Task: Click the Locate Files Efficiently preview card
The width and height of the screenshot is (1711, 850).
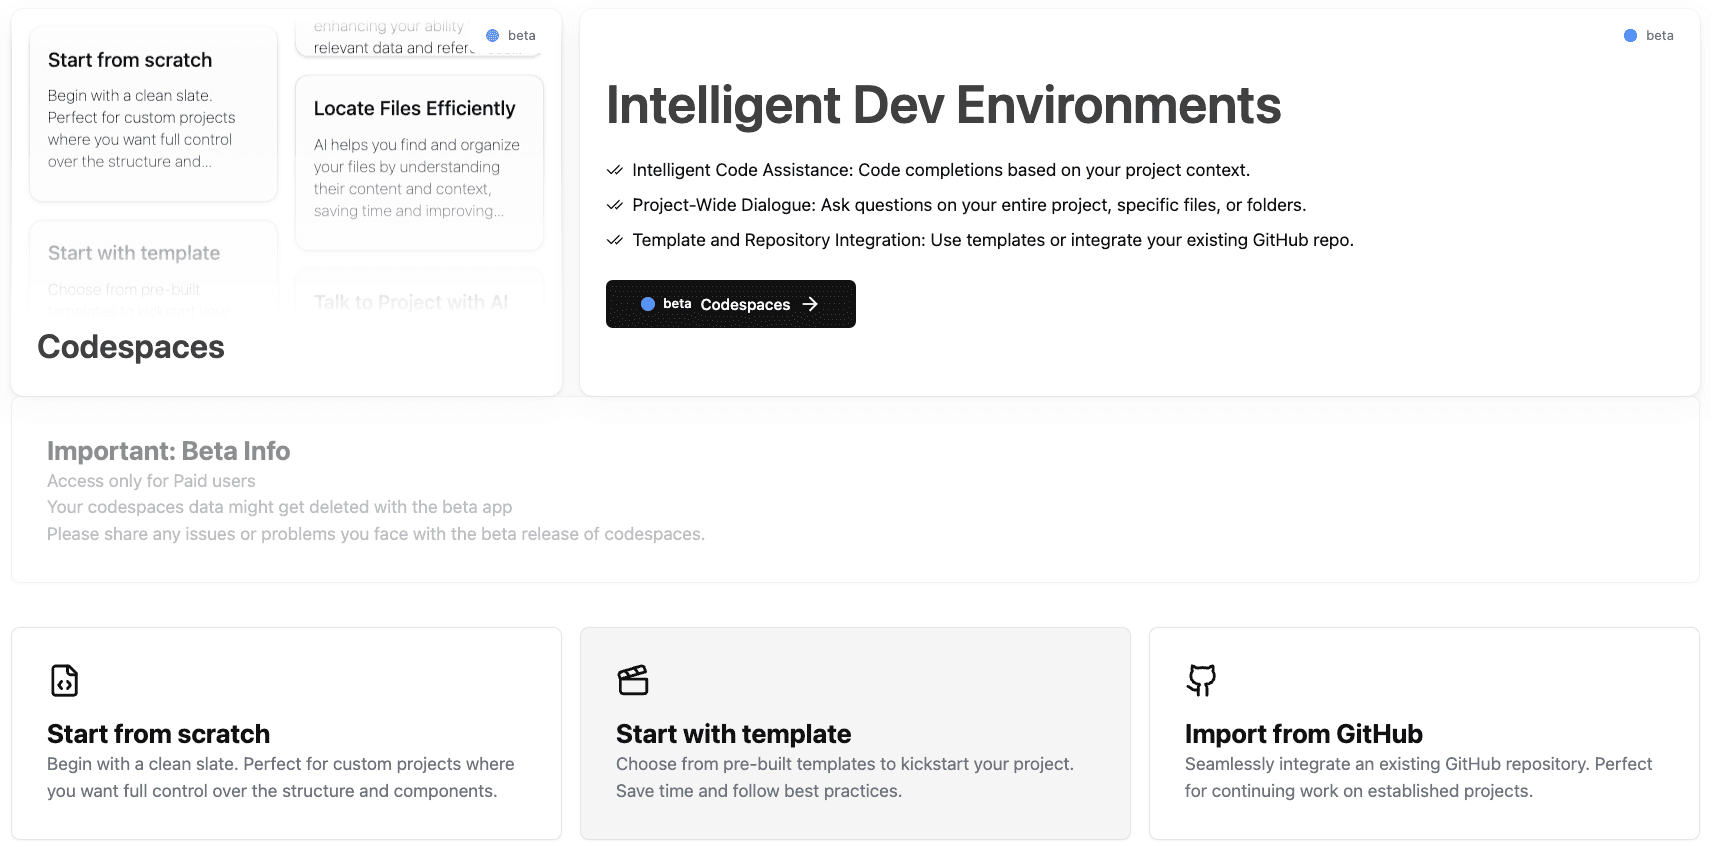Action: click(x=419, y=163)
